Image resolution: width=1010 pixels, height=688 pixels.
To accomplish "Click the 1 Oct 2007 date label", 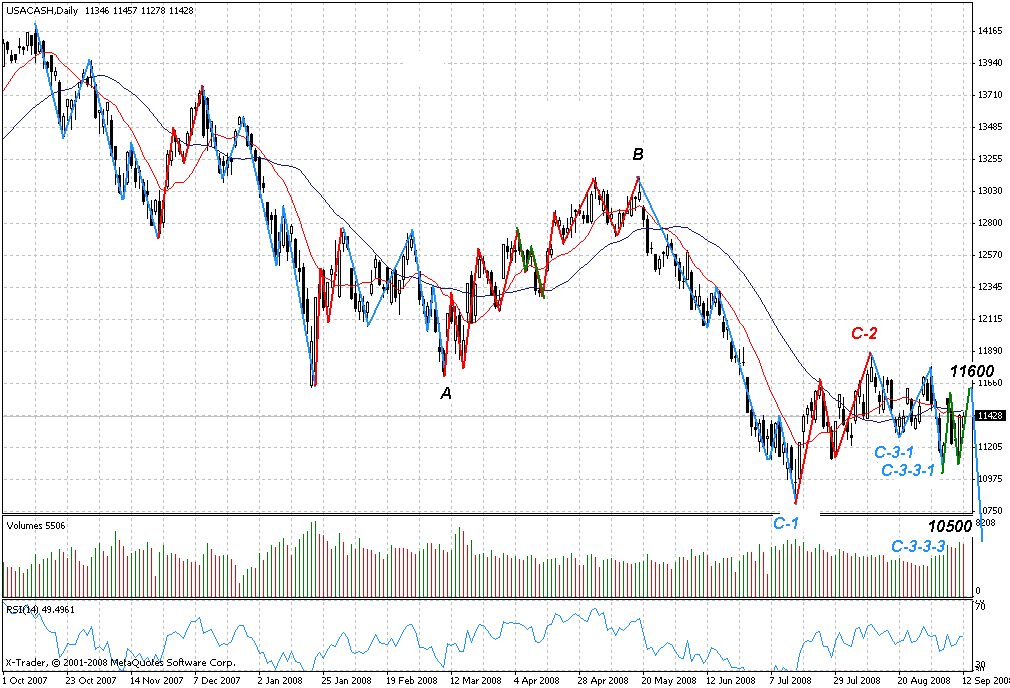I will tap(24, 680).
